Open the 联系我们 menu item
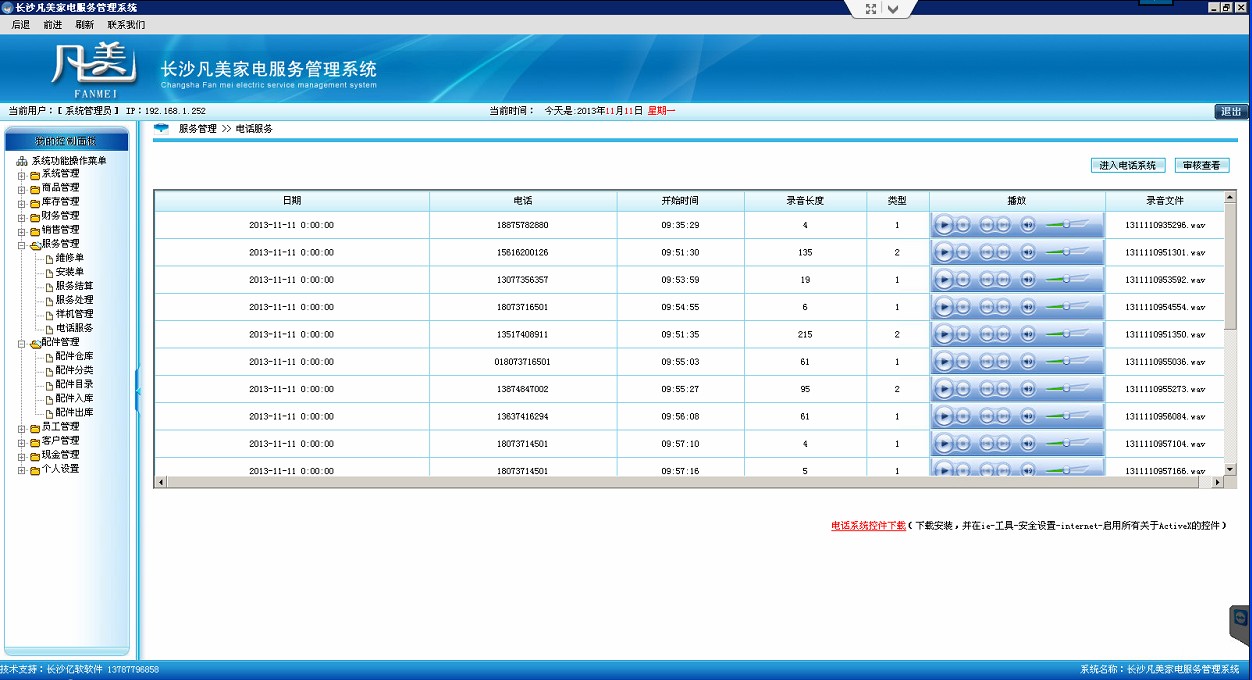 tap(127, 25)
